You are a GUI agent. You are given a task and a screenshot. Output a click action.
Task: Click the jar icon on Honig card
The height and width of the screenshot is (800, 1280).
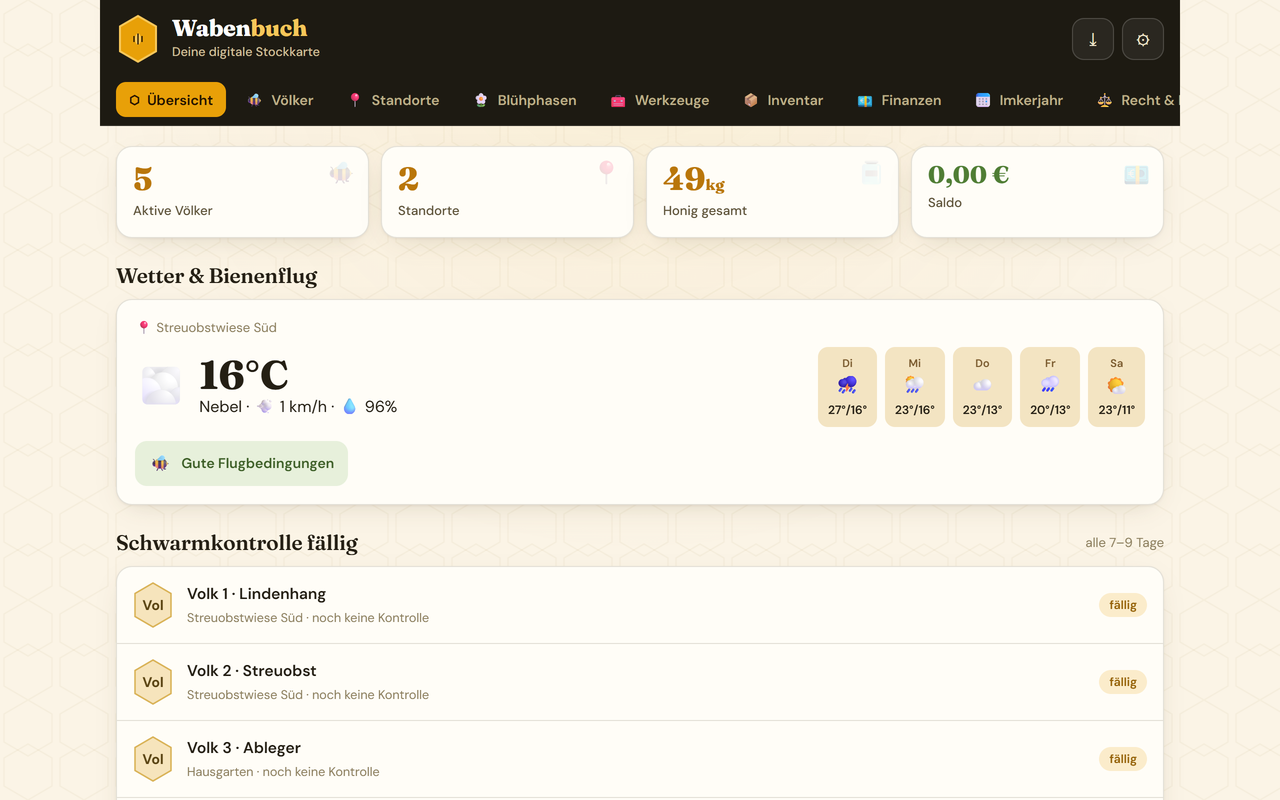(x=871, y=173)
